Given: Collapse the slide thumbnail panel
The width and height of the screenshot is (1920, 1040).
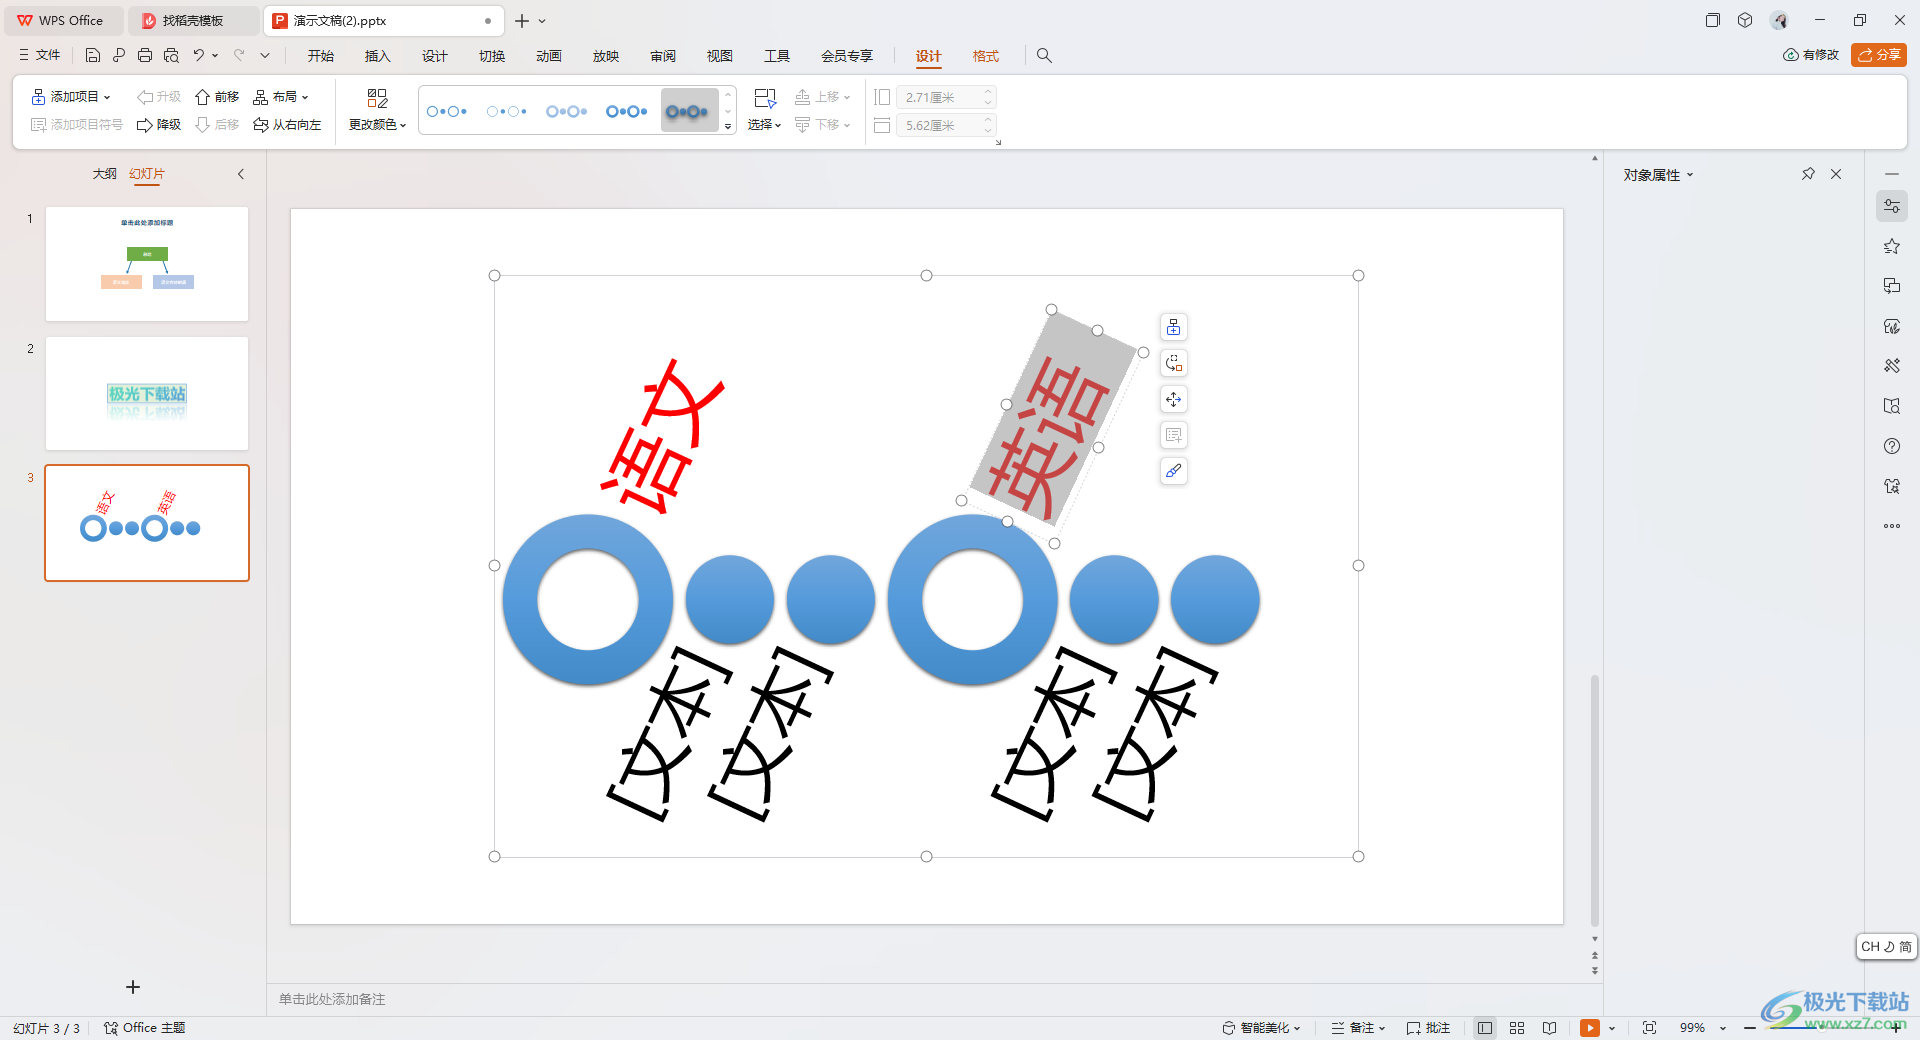Looking at the screenshot, I should click(241, 174).
